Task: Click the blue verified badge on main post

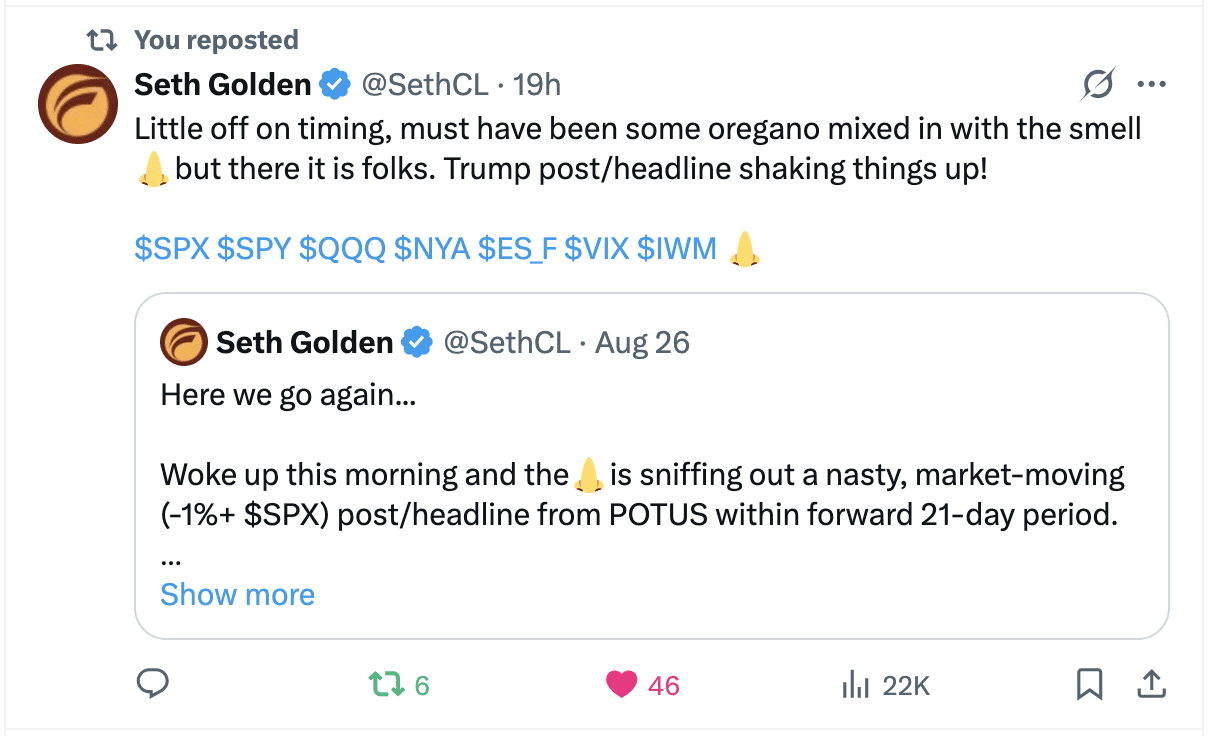Action: point(334,85)
